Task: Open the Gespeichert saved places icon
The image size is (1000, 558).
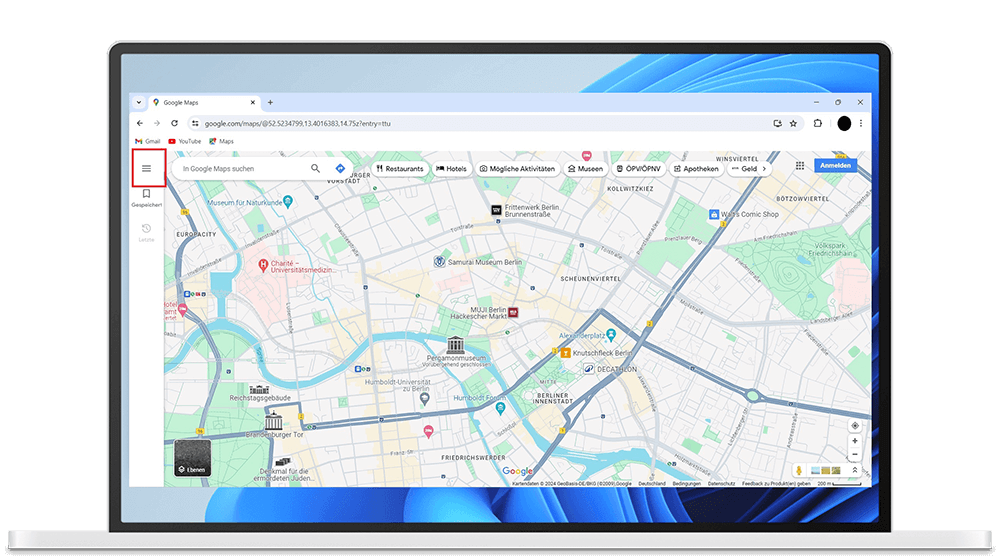Action: click(x=146, y=193)
